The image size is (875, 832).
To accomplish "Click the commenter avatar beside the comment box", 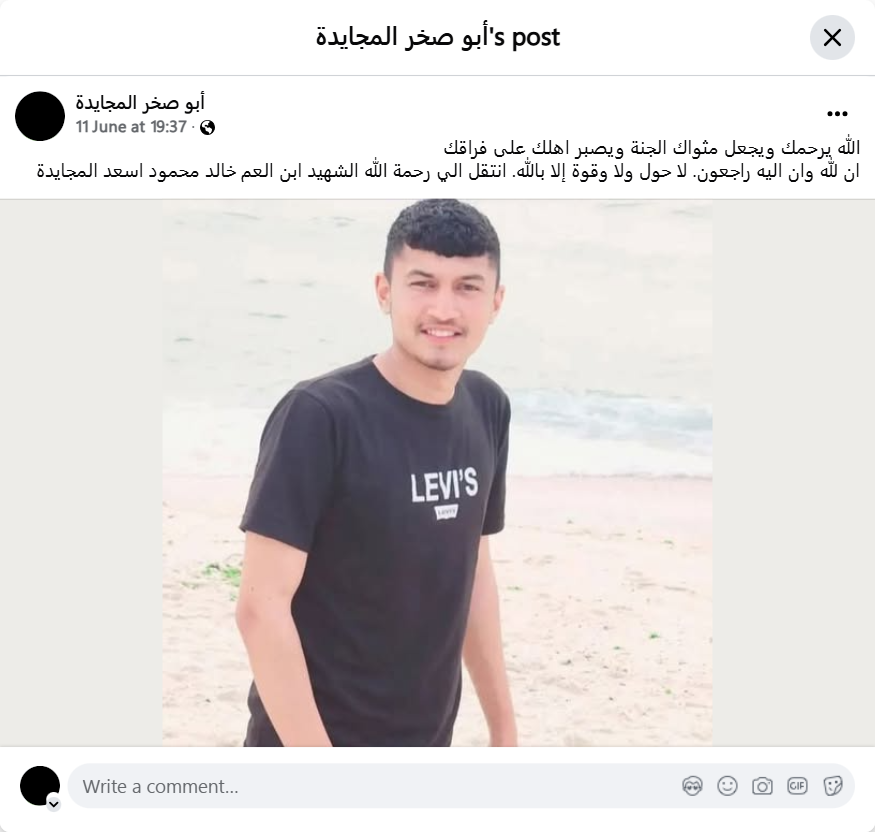I will [40, 786].
